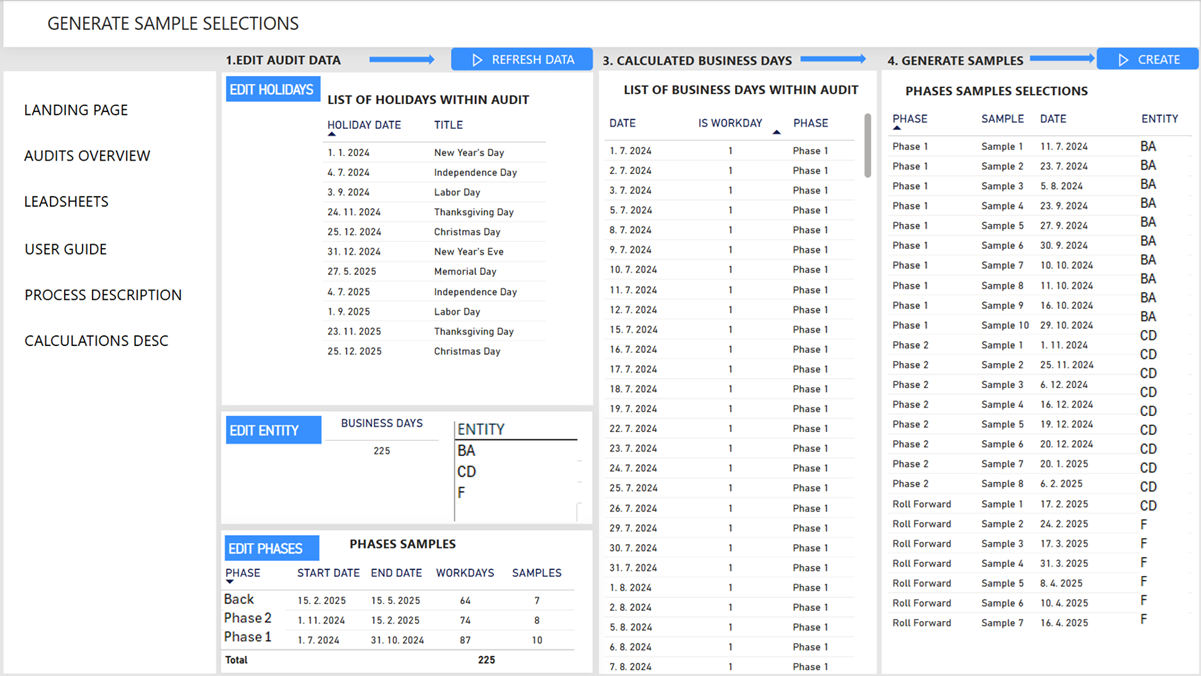Screen dimensions: 1201x676
Task: Open Audits Overview page
Action: point(87,156)
